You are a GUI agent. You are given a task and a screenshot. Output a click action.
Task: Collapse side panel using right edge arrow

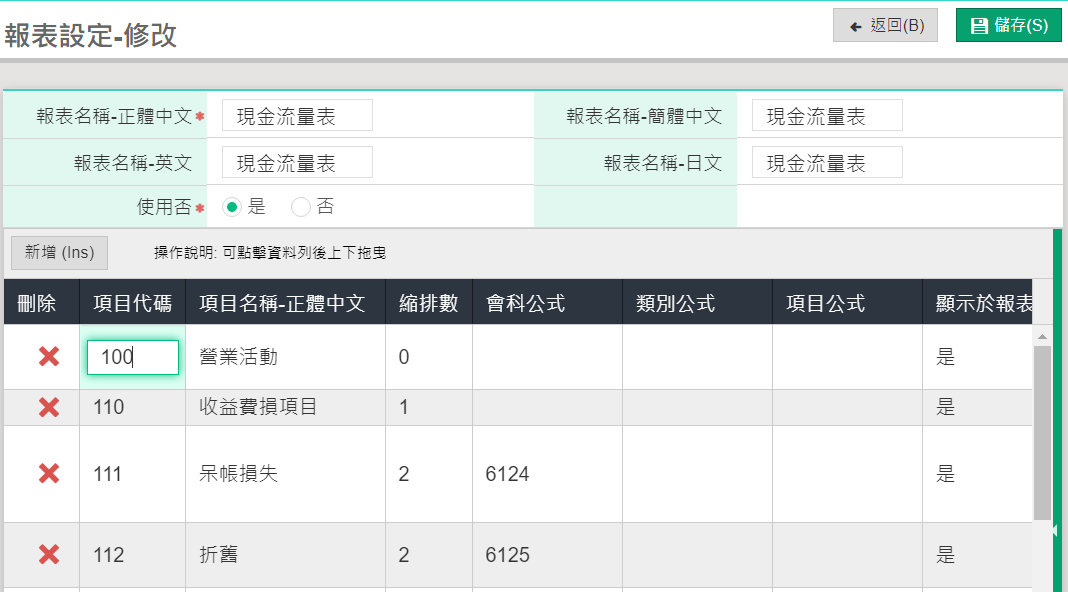[x=1054, y=531]
